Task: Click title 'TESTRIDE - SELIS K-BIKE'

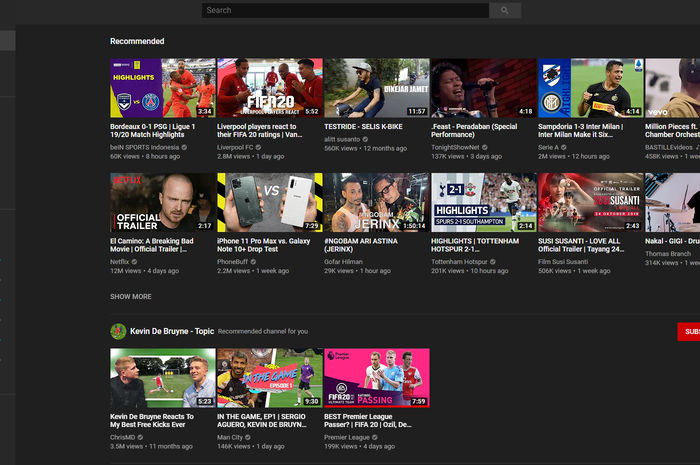Action: [x=363, y=127]
